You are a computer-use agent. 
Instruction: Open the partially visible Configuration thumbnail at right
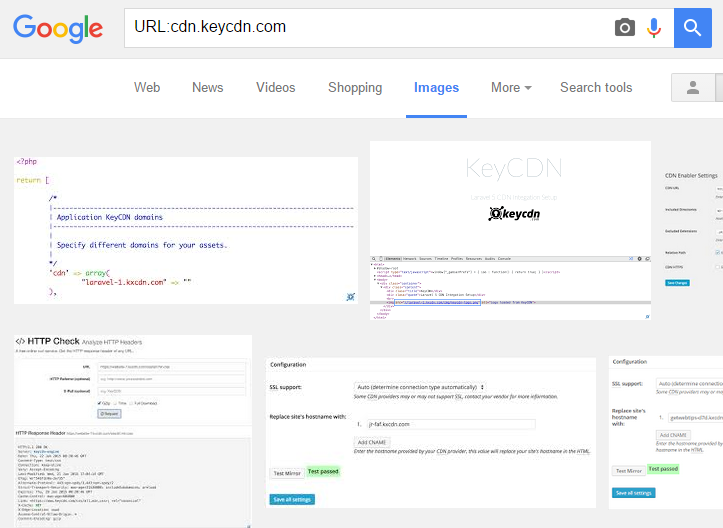[666, 433]
